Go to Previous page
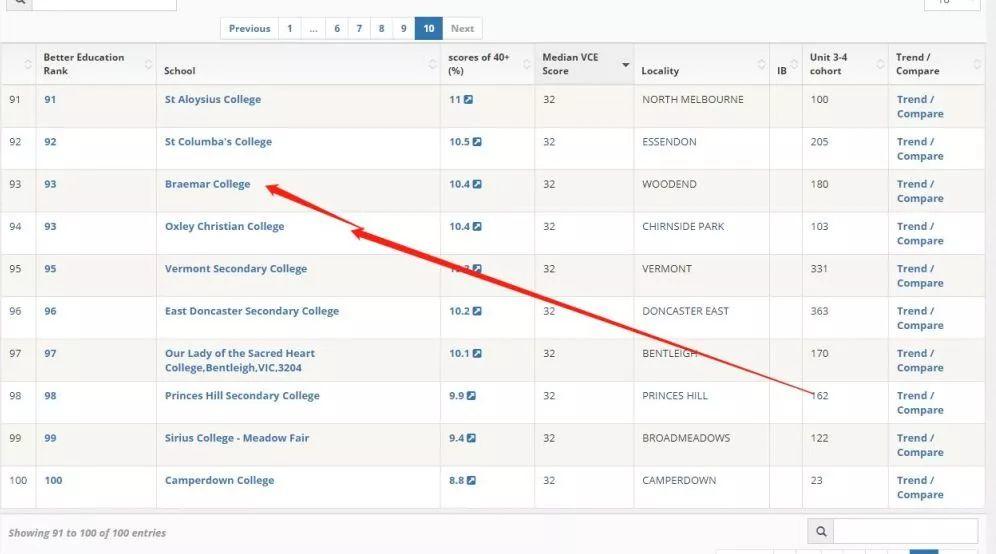This screenshot has height=554, width=996. (250, 29)
